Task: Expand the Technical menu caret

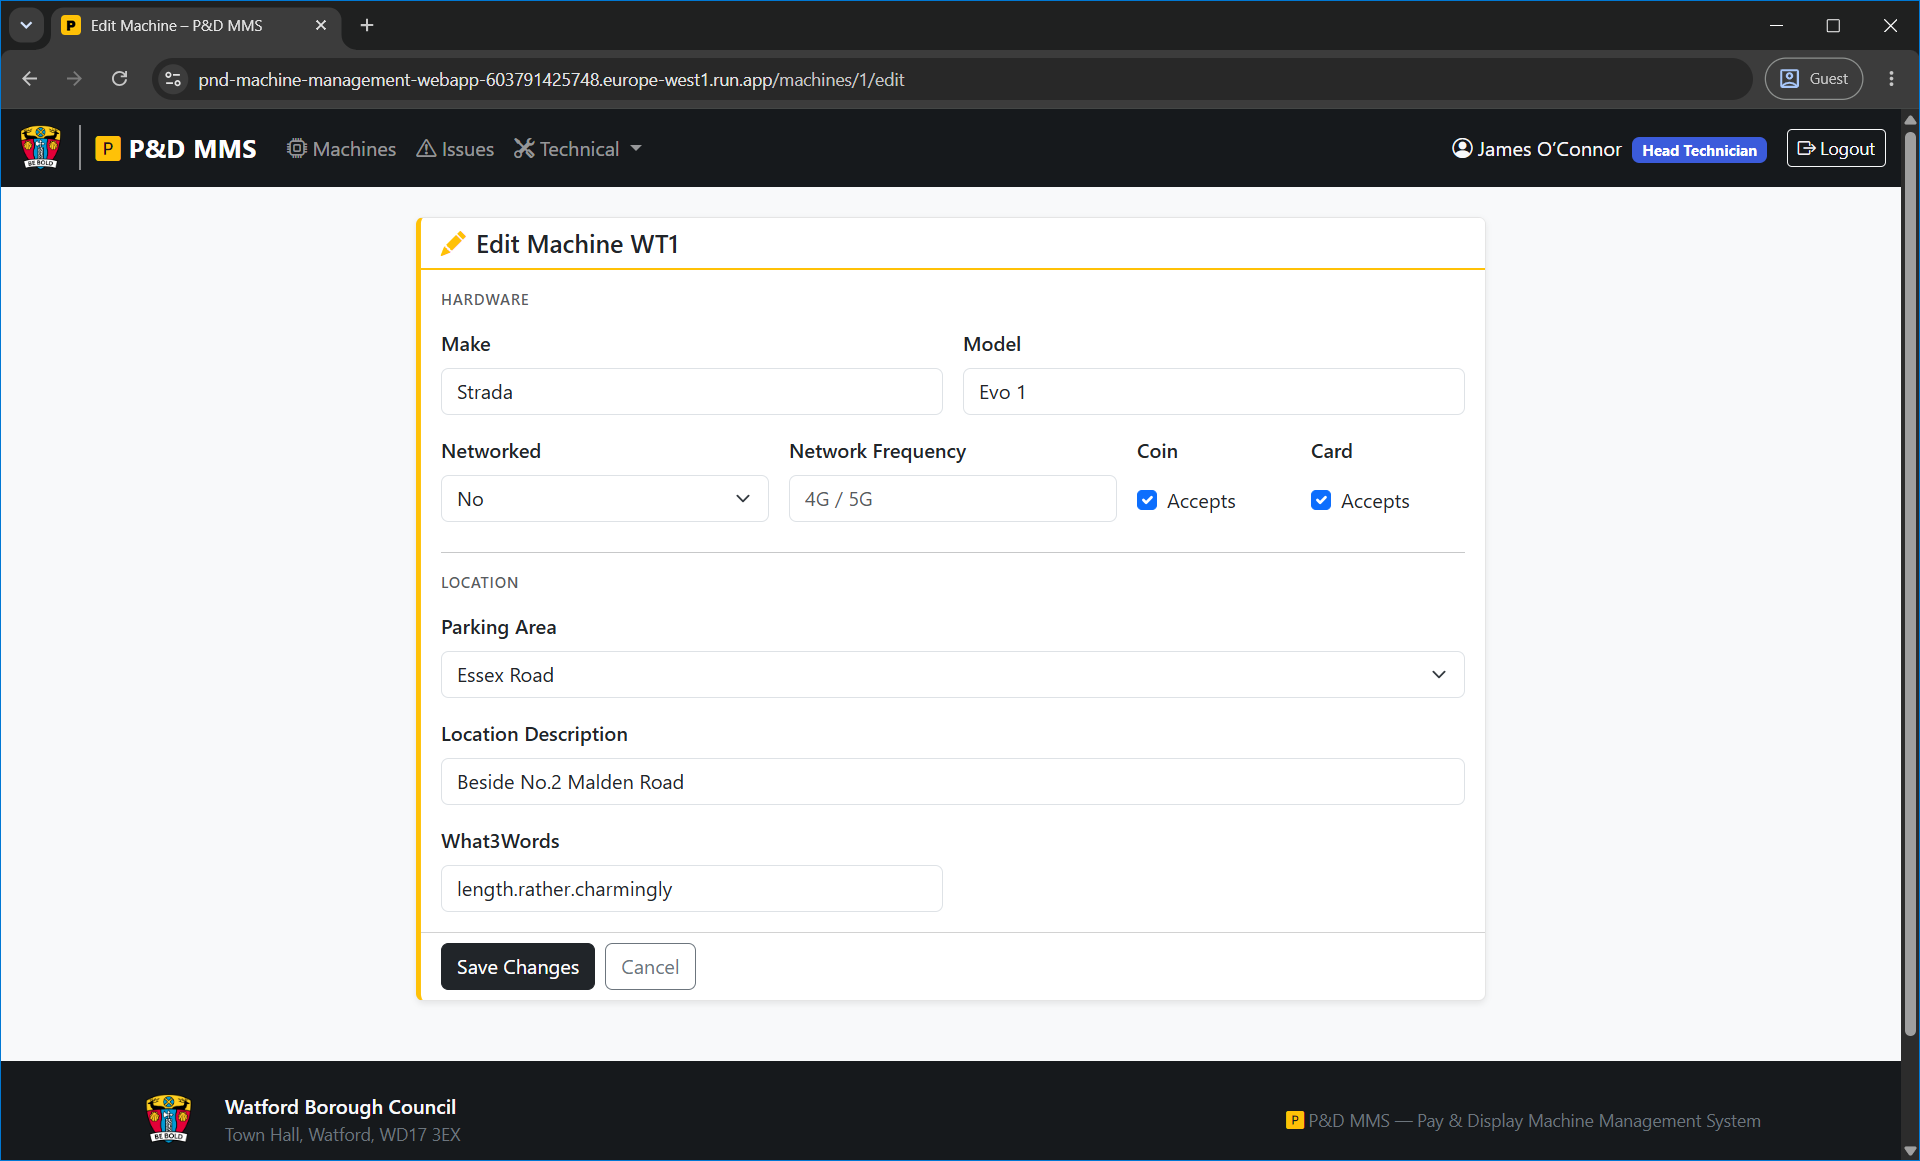Action: (636, 148)
